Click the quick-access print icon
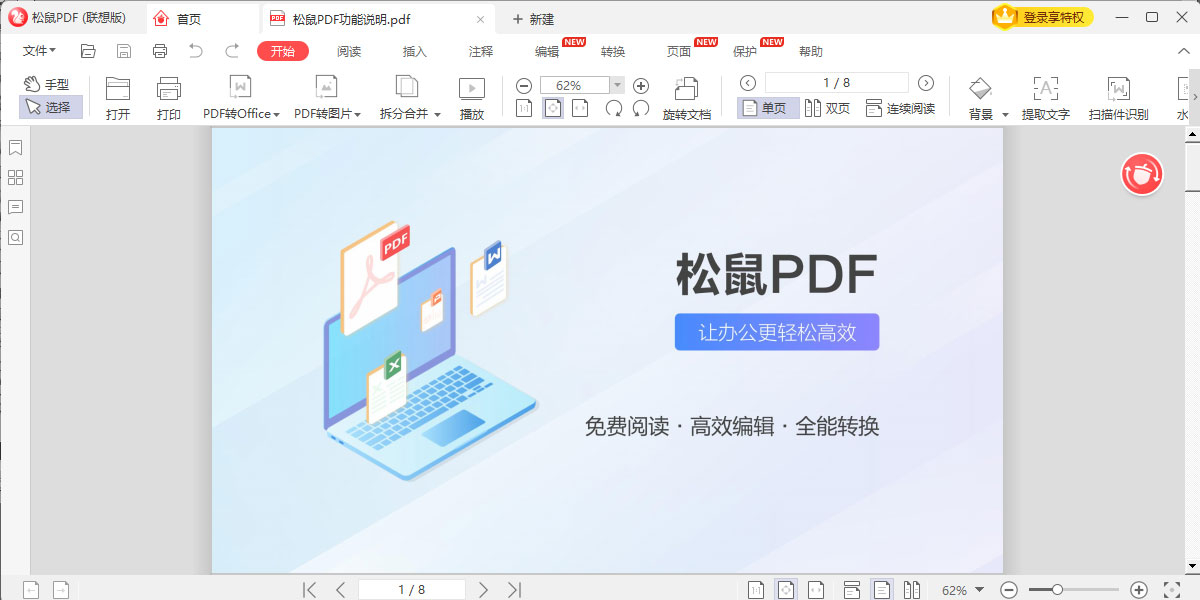This screenshot has height=600, width=1200. [x=160, y=51]
